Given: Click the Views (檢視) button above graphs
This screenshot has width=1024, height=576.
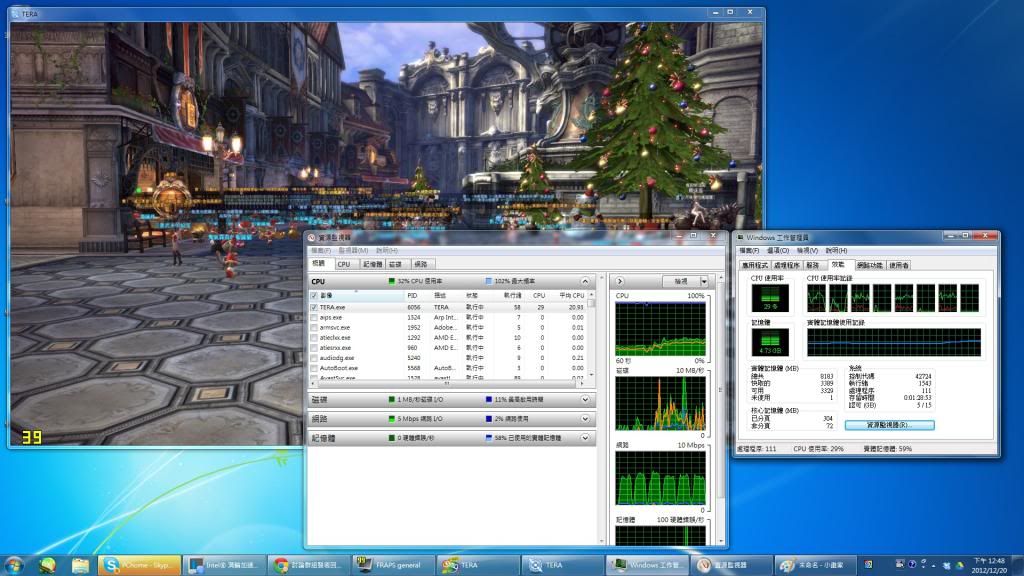Looking at the screenshot, I should (x=681, y=281).
